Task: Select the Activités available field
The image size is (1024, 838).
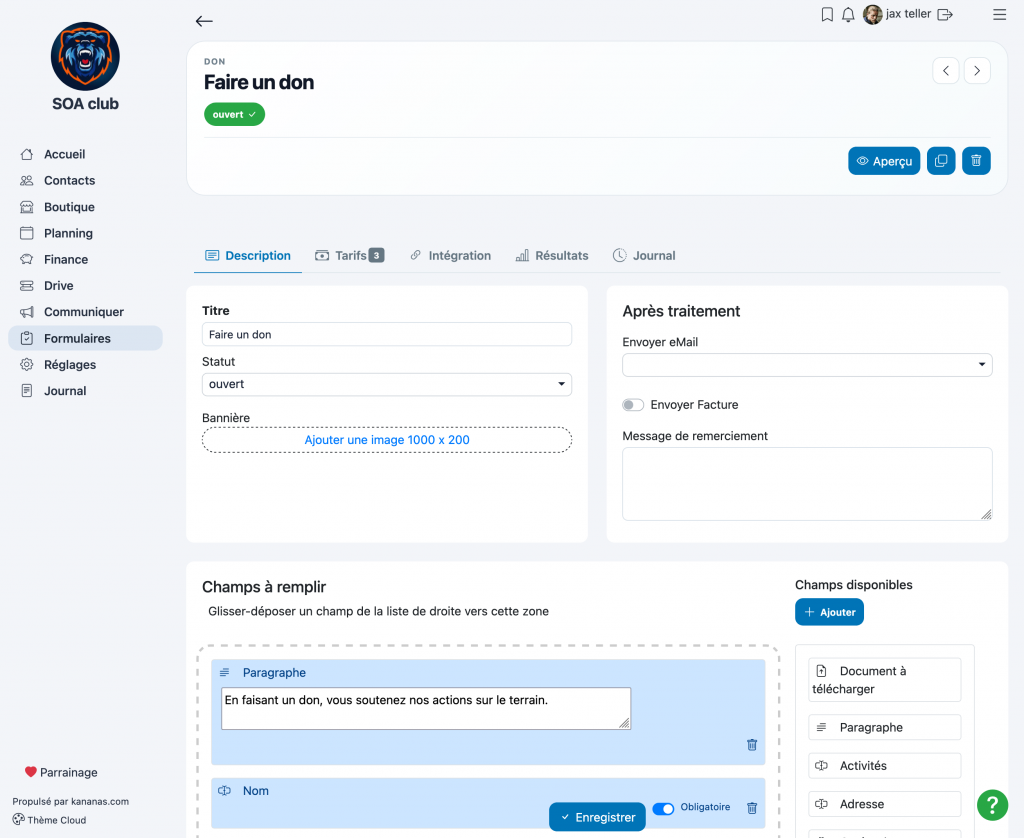Action: click(x=884, y=765)
